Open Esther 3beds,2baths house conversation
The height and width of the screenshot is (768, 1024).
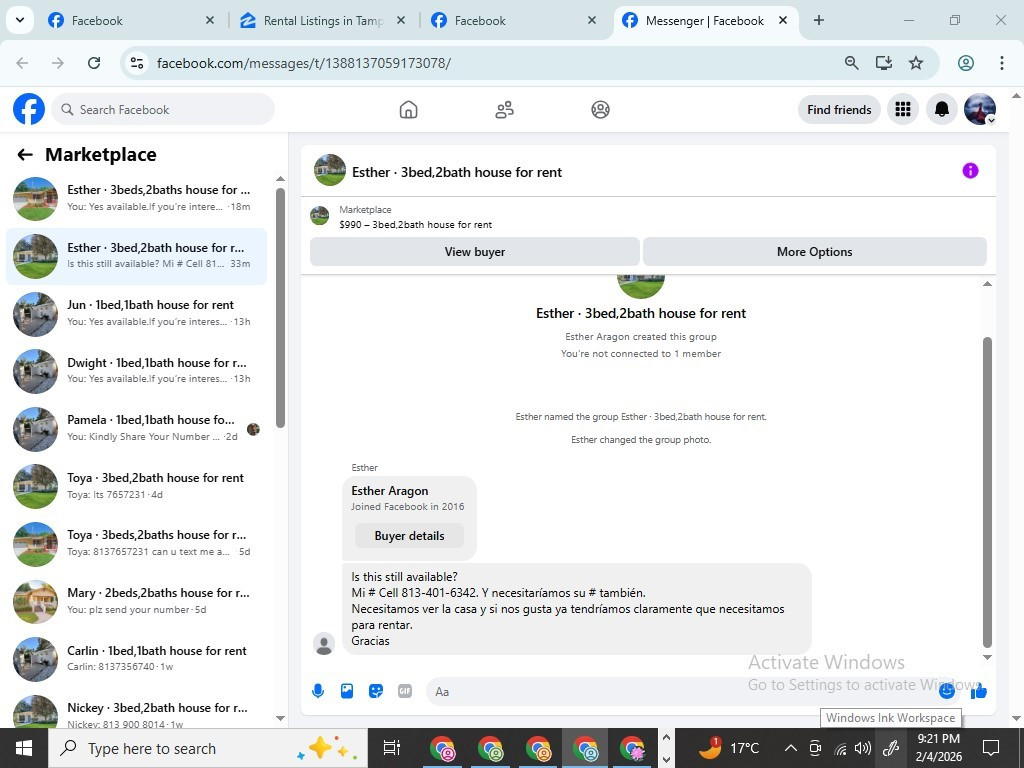136,199
